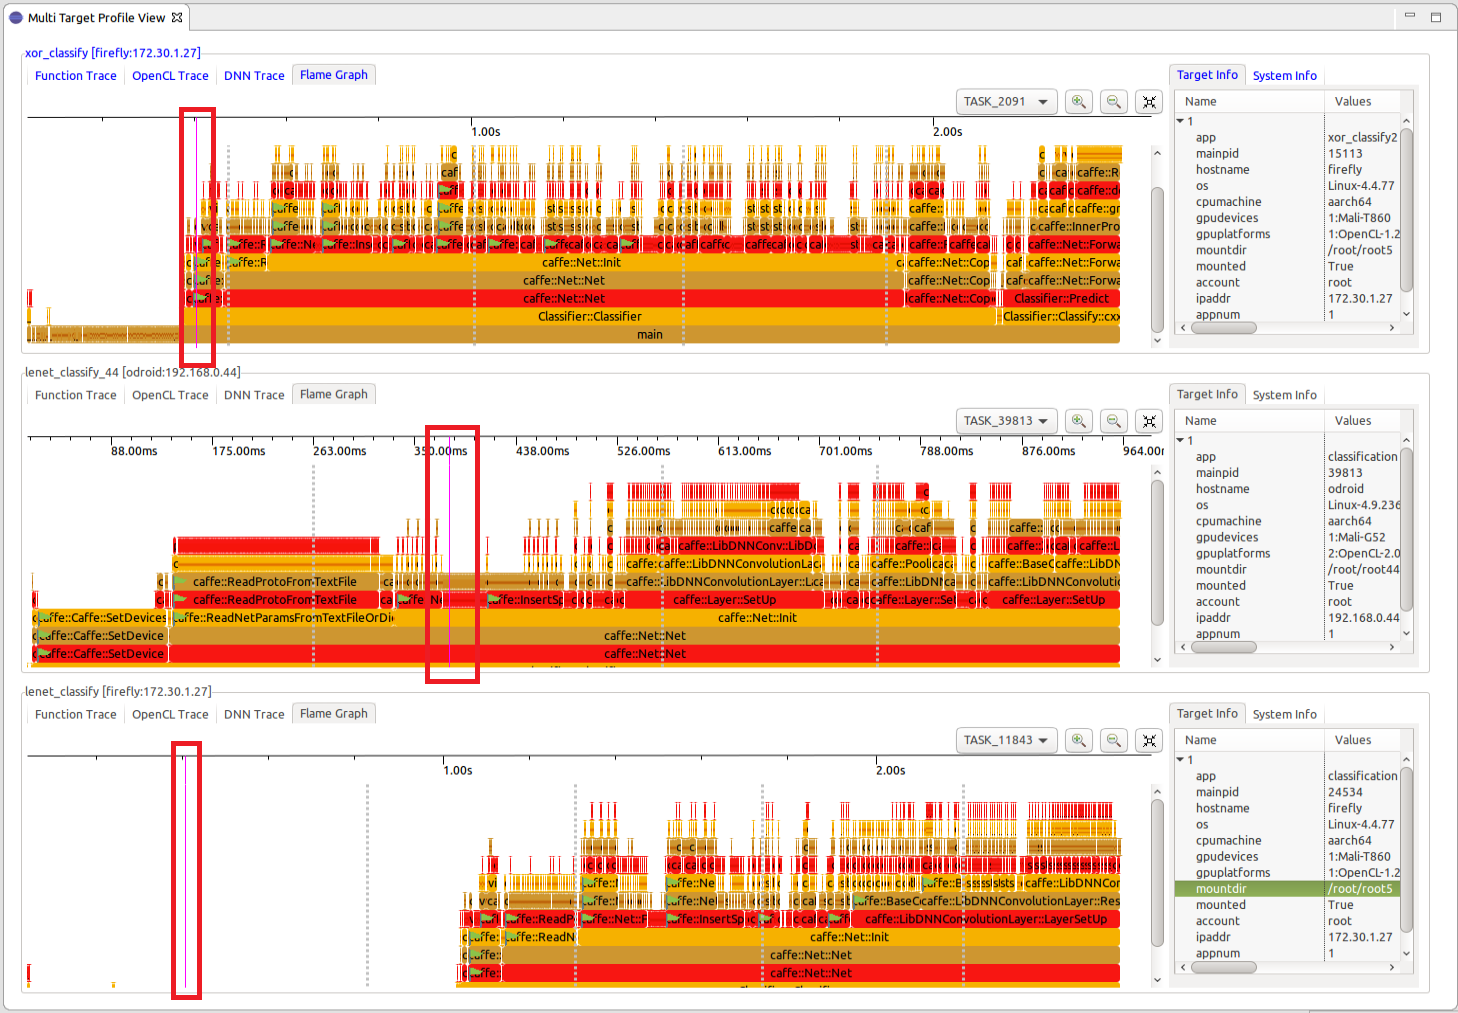
Task: Zoom out on the xor_classify flame graph
Action: 1113,102
